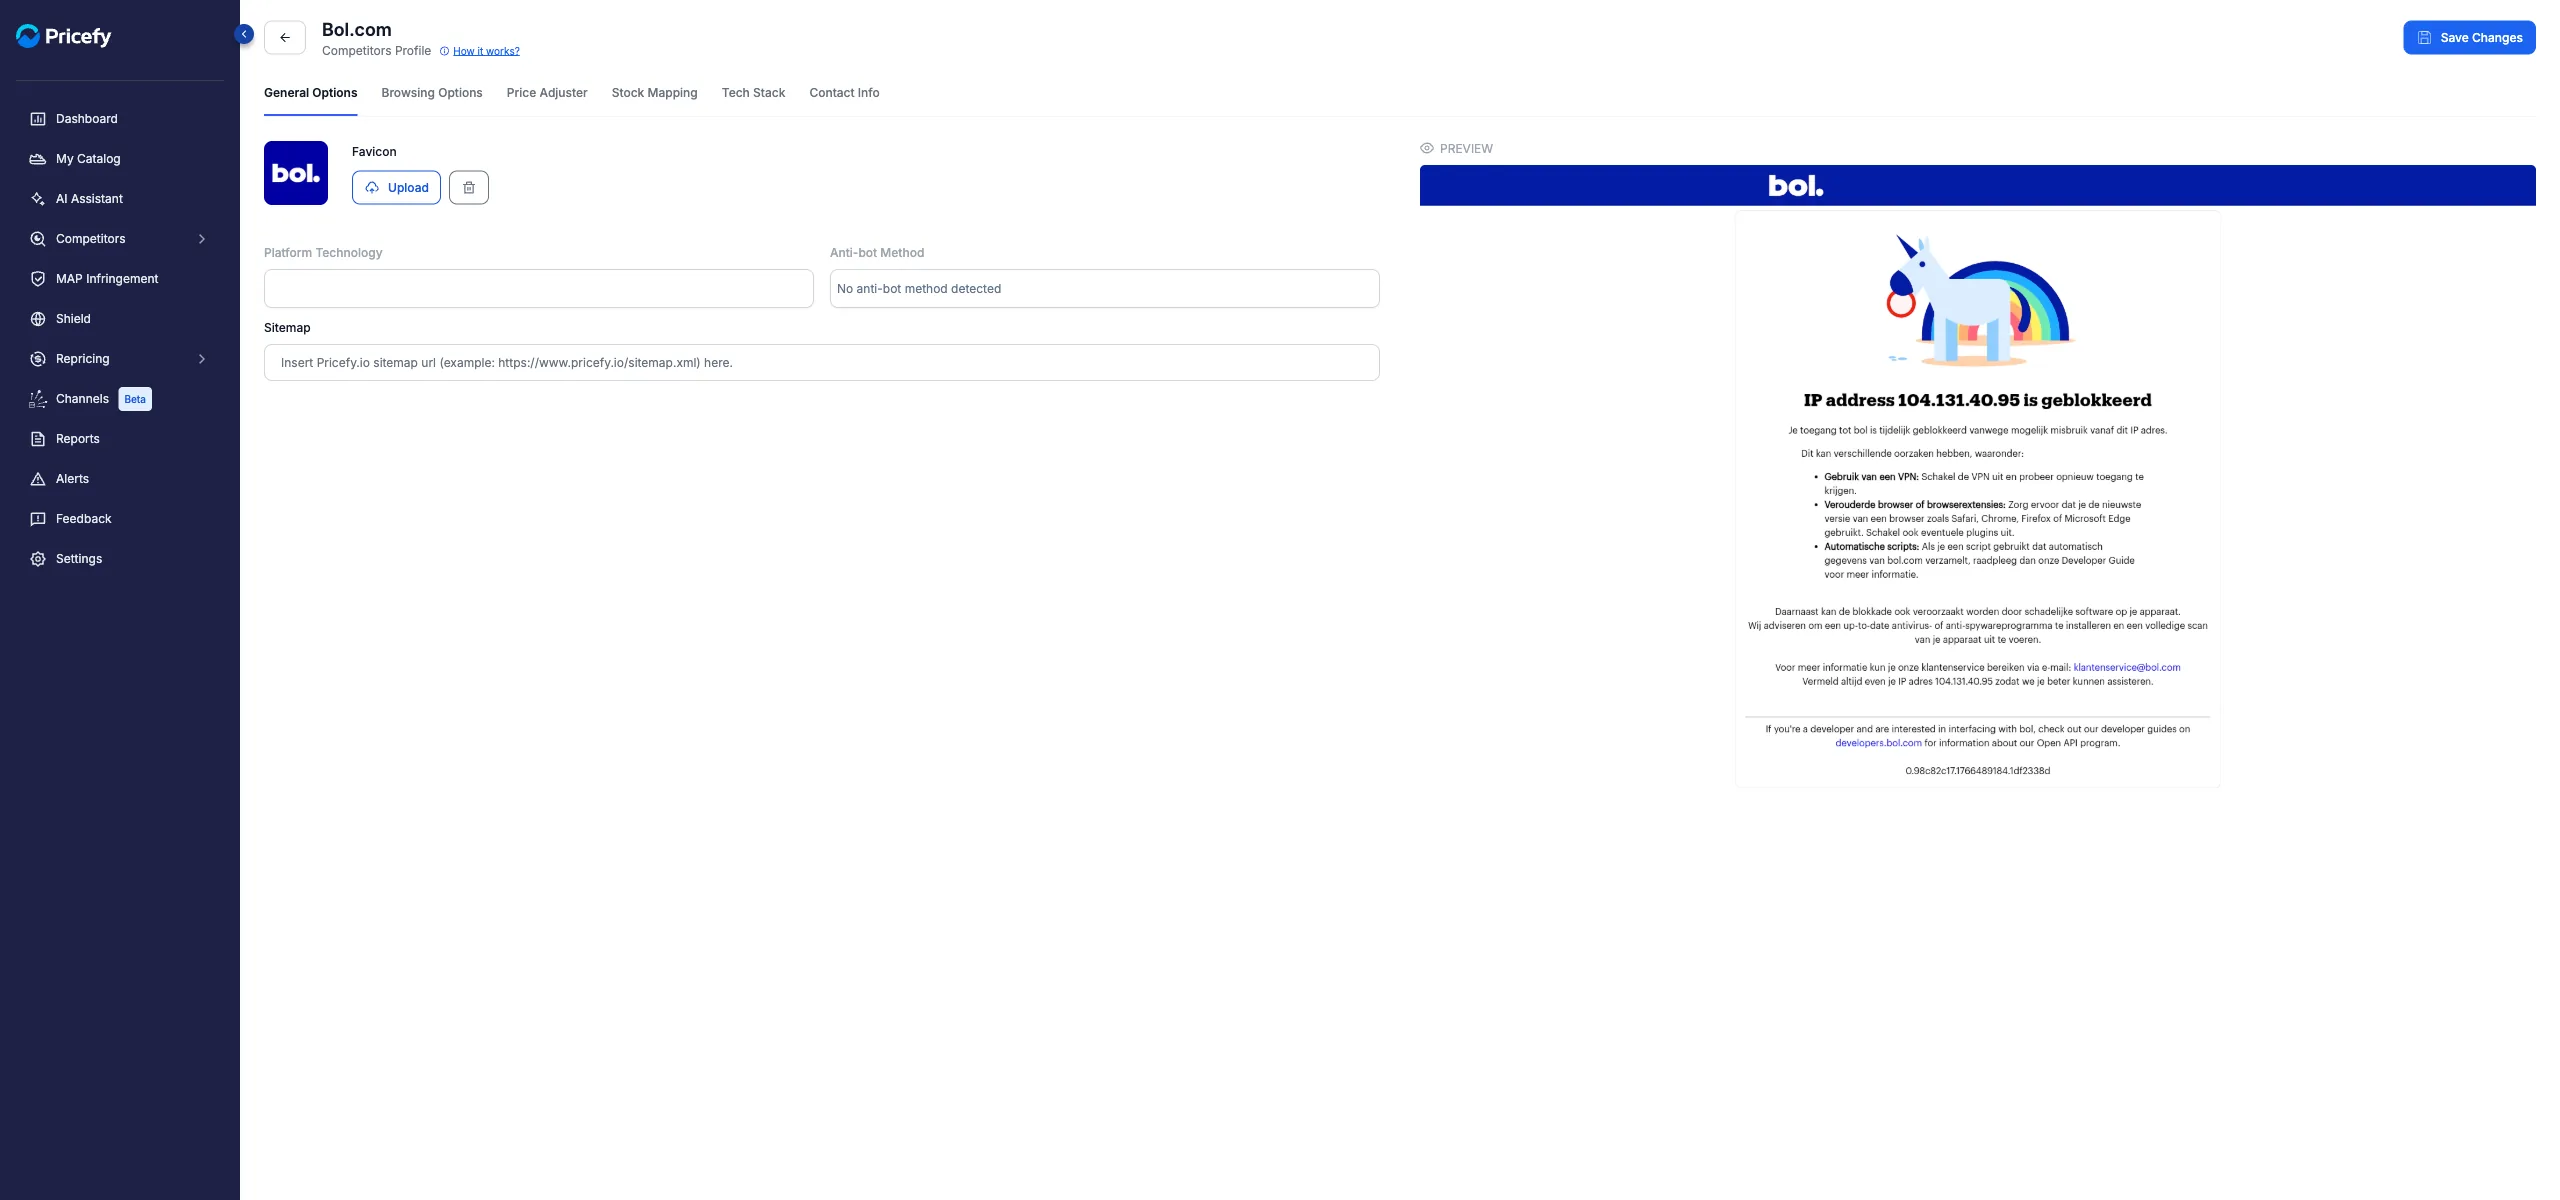The height and width of the screenshot is (1200, 2560).
Task: Open the Tech Stack tab
Action: pyautogui.click(x=754, y=93)
